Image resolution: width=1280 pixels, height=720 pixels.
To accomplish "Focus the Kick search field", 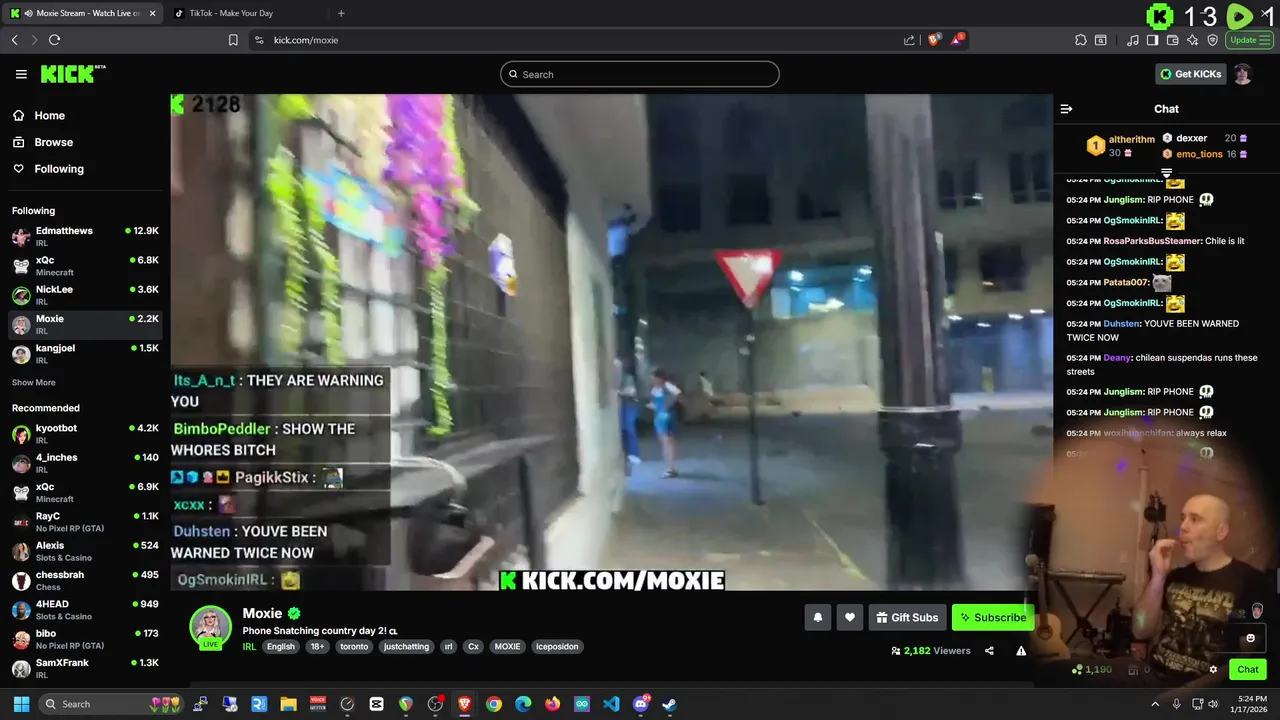I will pyautogui.click(x=640, y=74).
